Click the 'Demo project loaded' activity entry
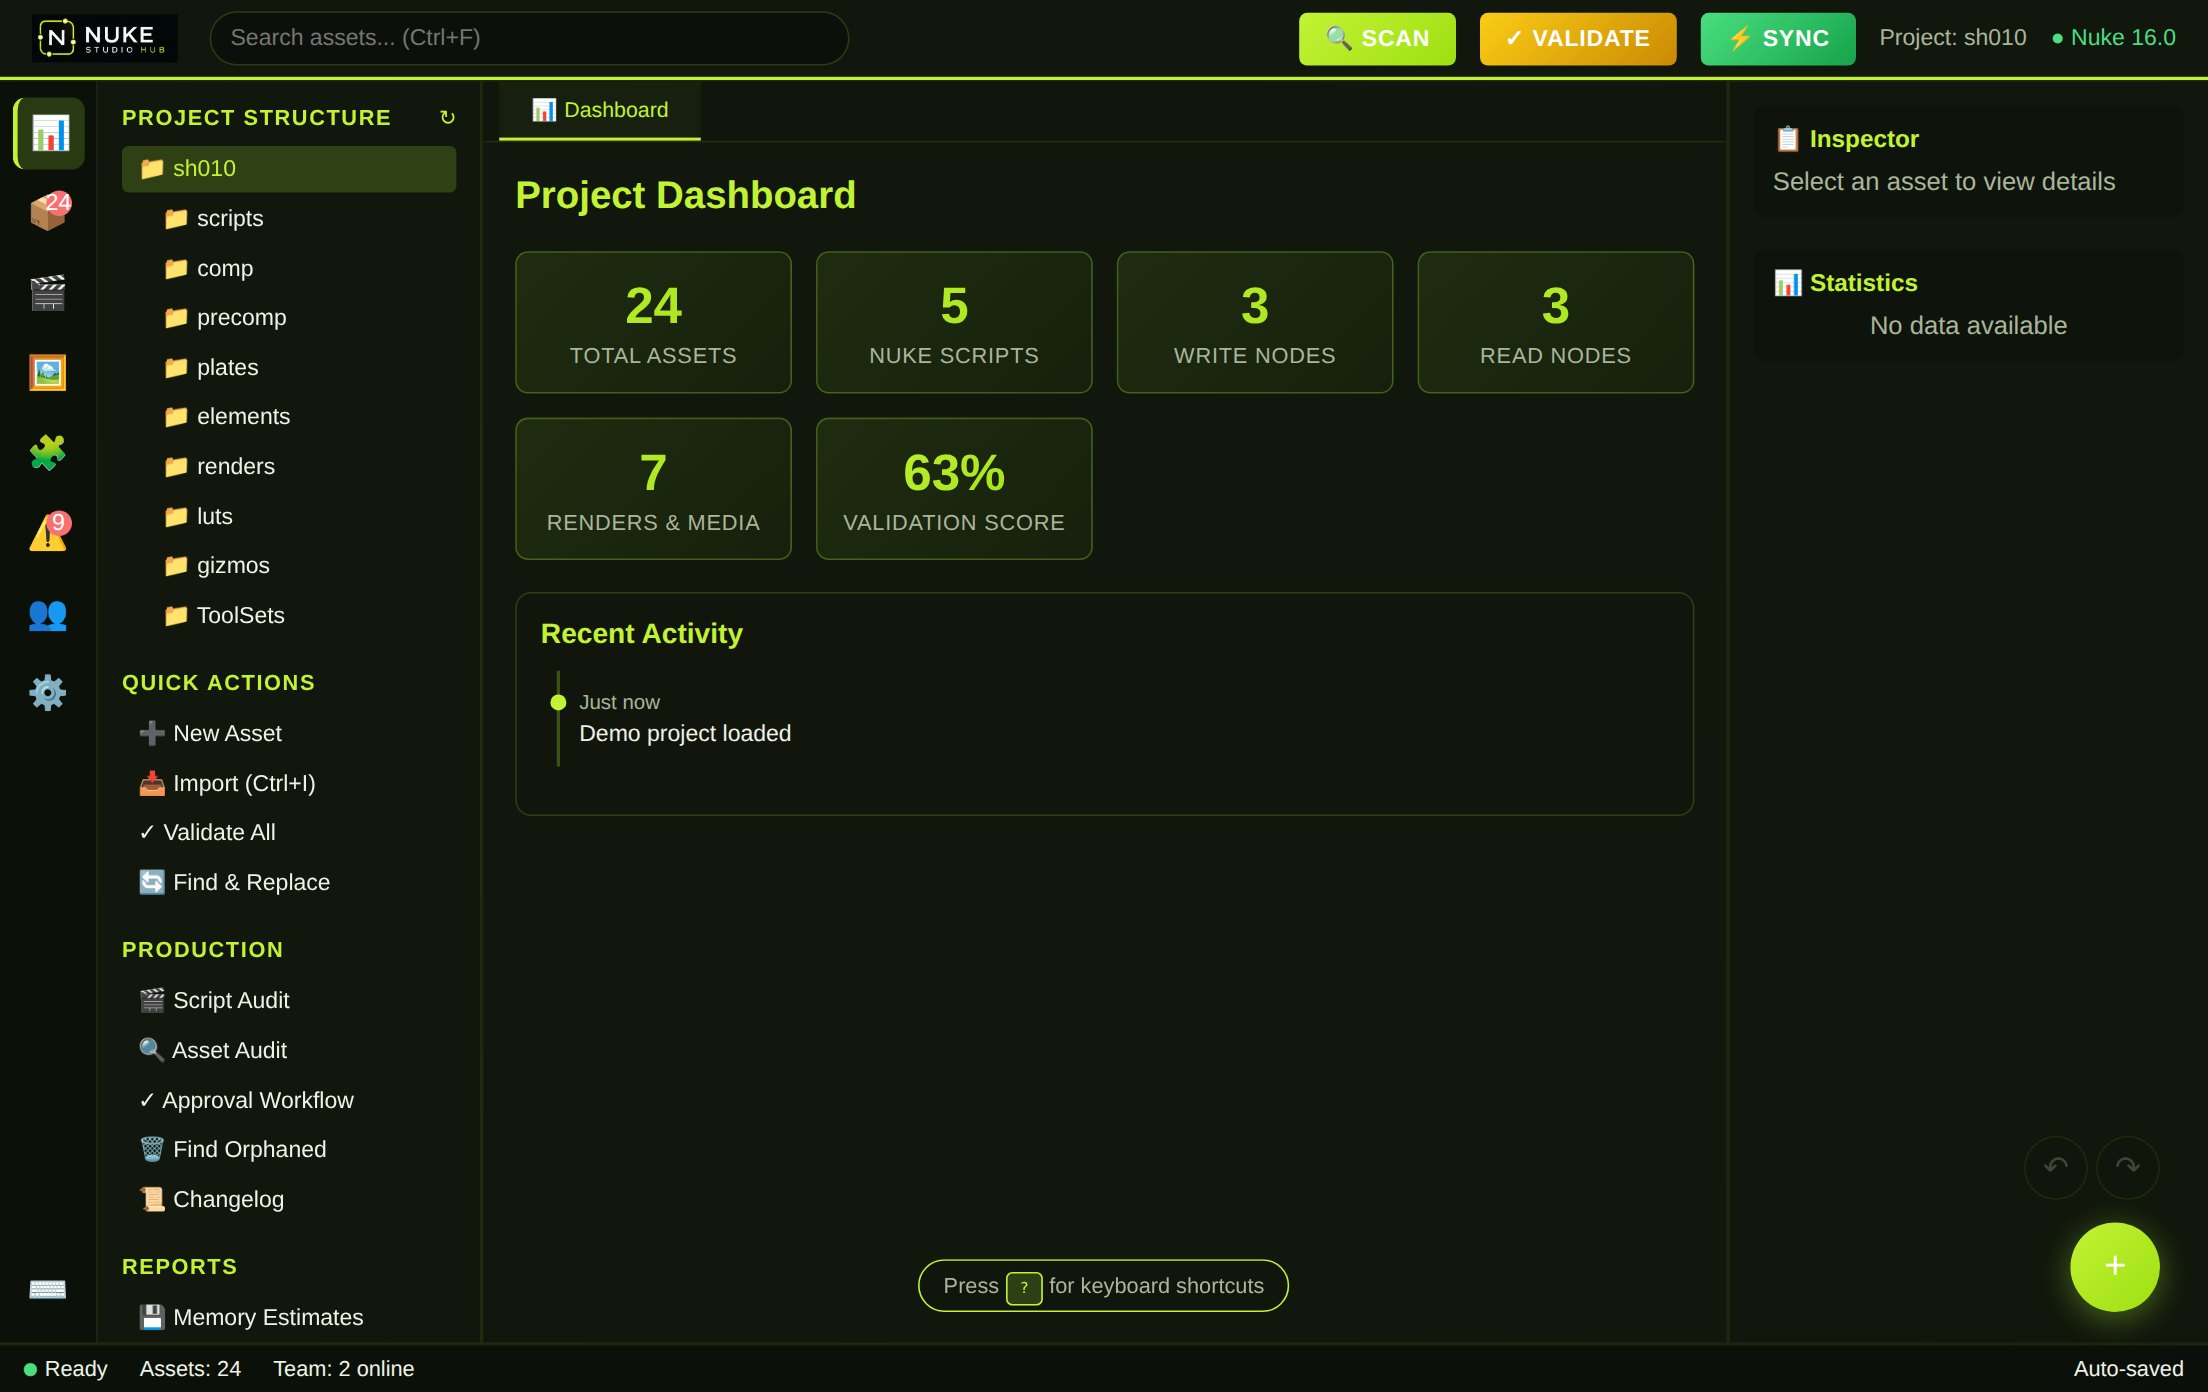 (x=685, y=733)
